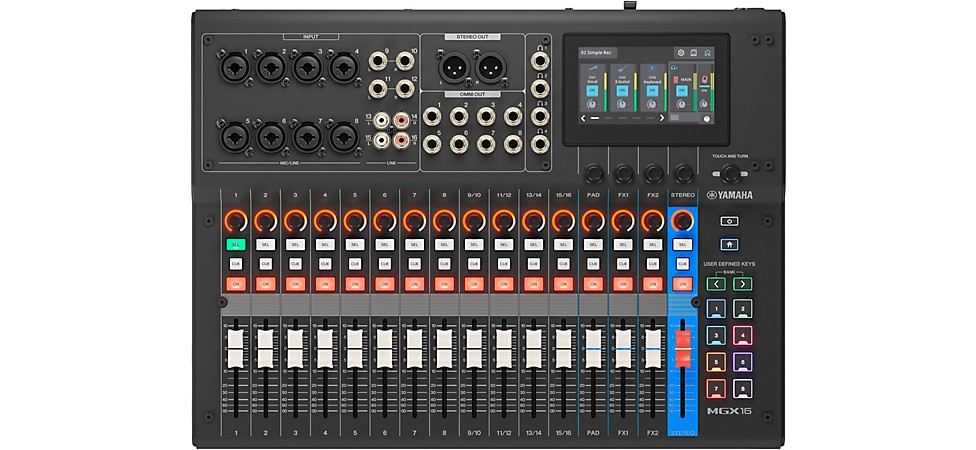
Task: Select the lit green SEL on channel 1
Action: 236,245
